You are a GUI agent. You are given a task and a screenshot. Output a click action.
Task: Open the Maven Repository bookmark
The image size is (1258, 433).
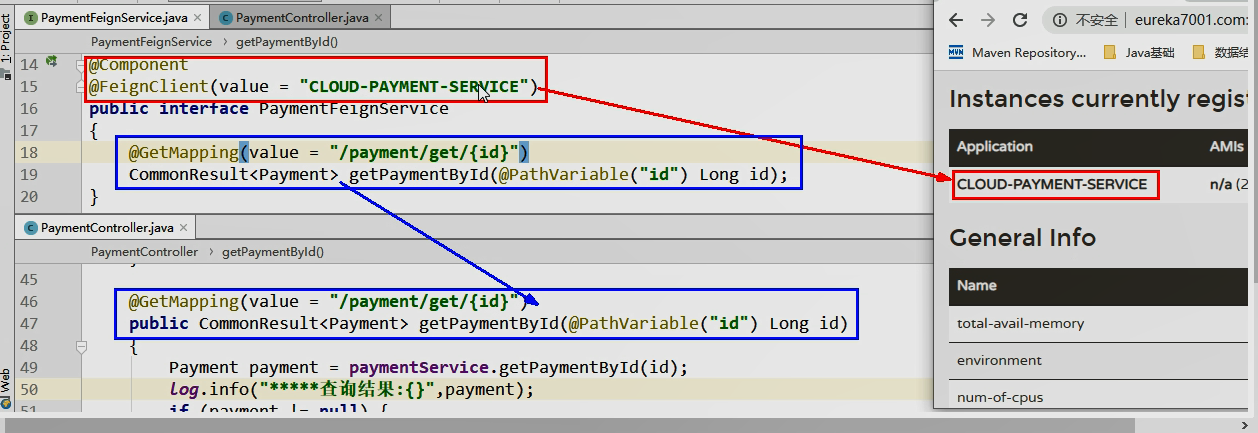pos(1017,52)
